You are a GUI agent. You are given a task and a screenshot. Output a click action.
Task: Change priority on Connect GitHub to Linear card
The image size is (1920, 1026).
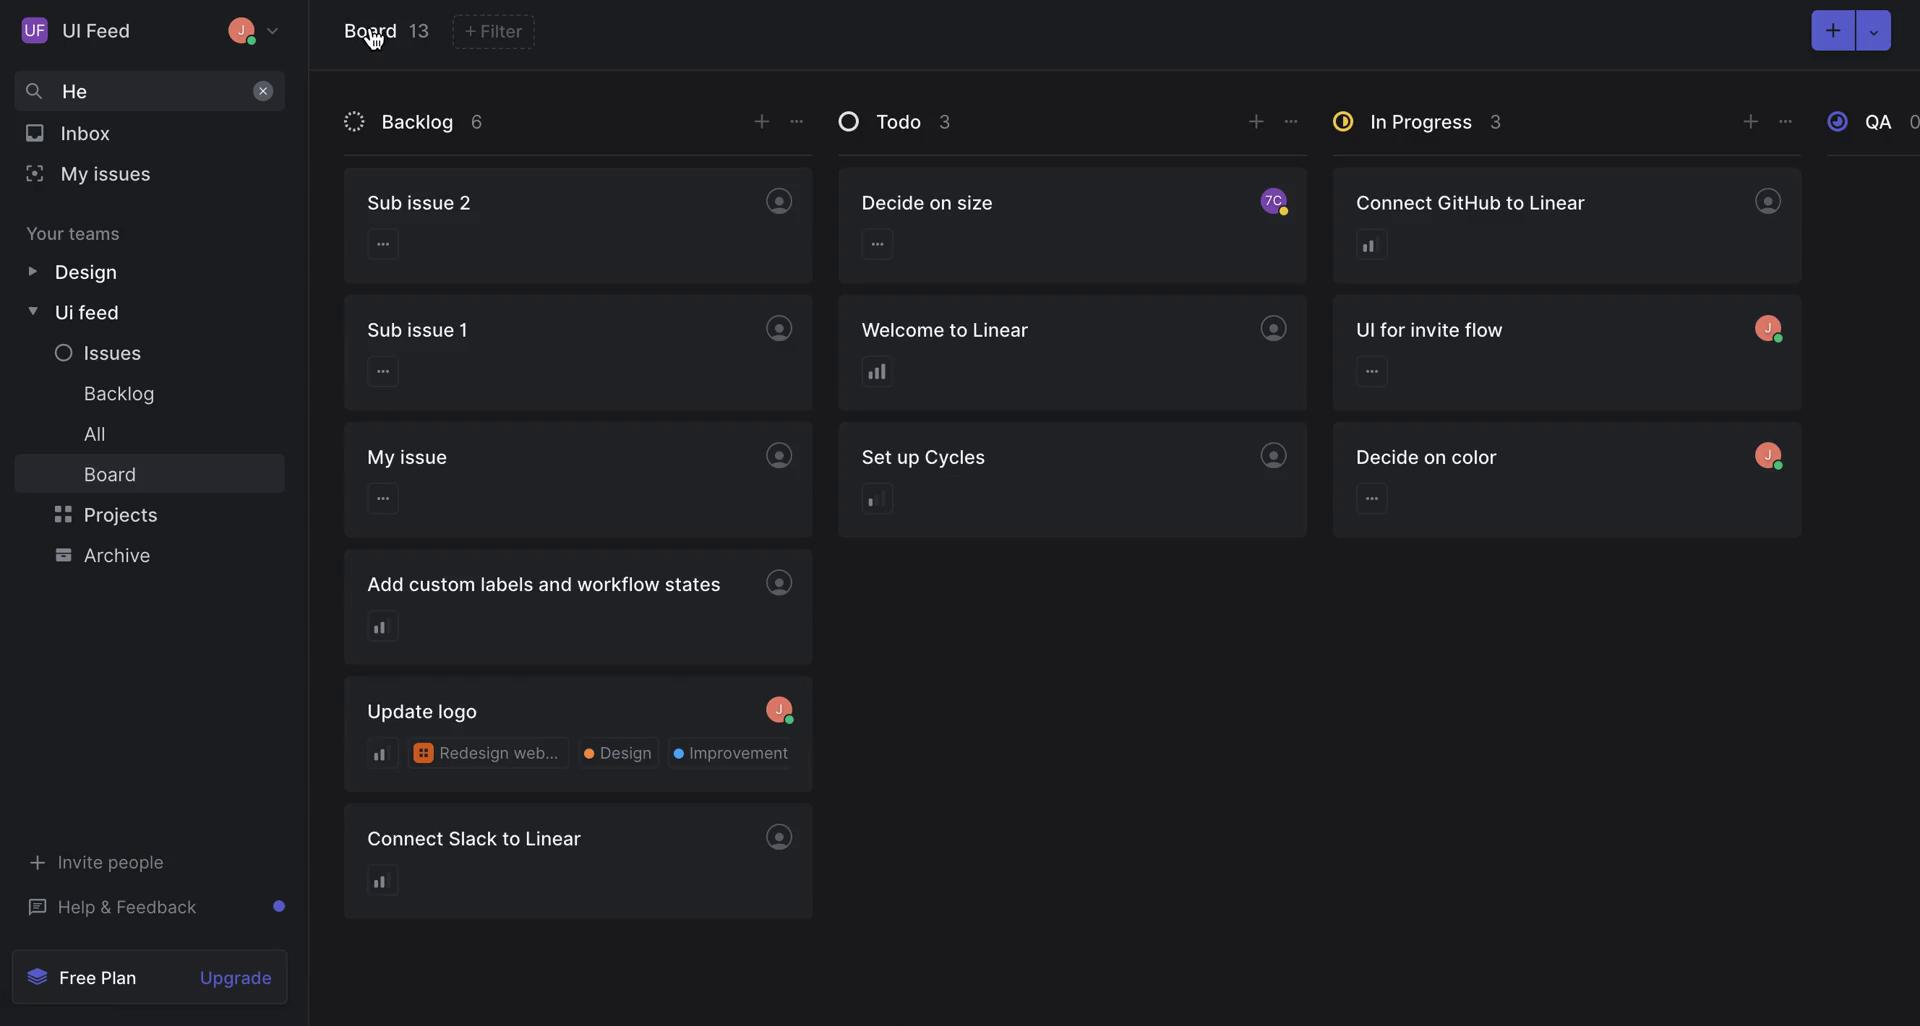tap(1371, 245)
